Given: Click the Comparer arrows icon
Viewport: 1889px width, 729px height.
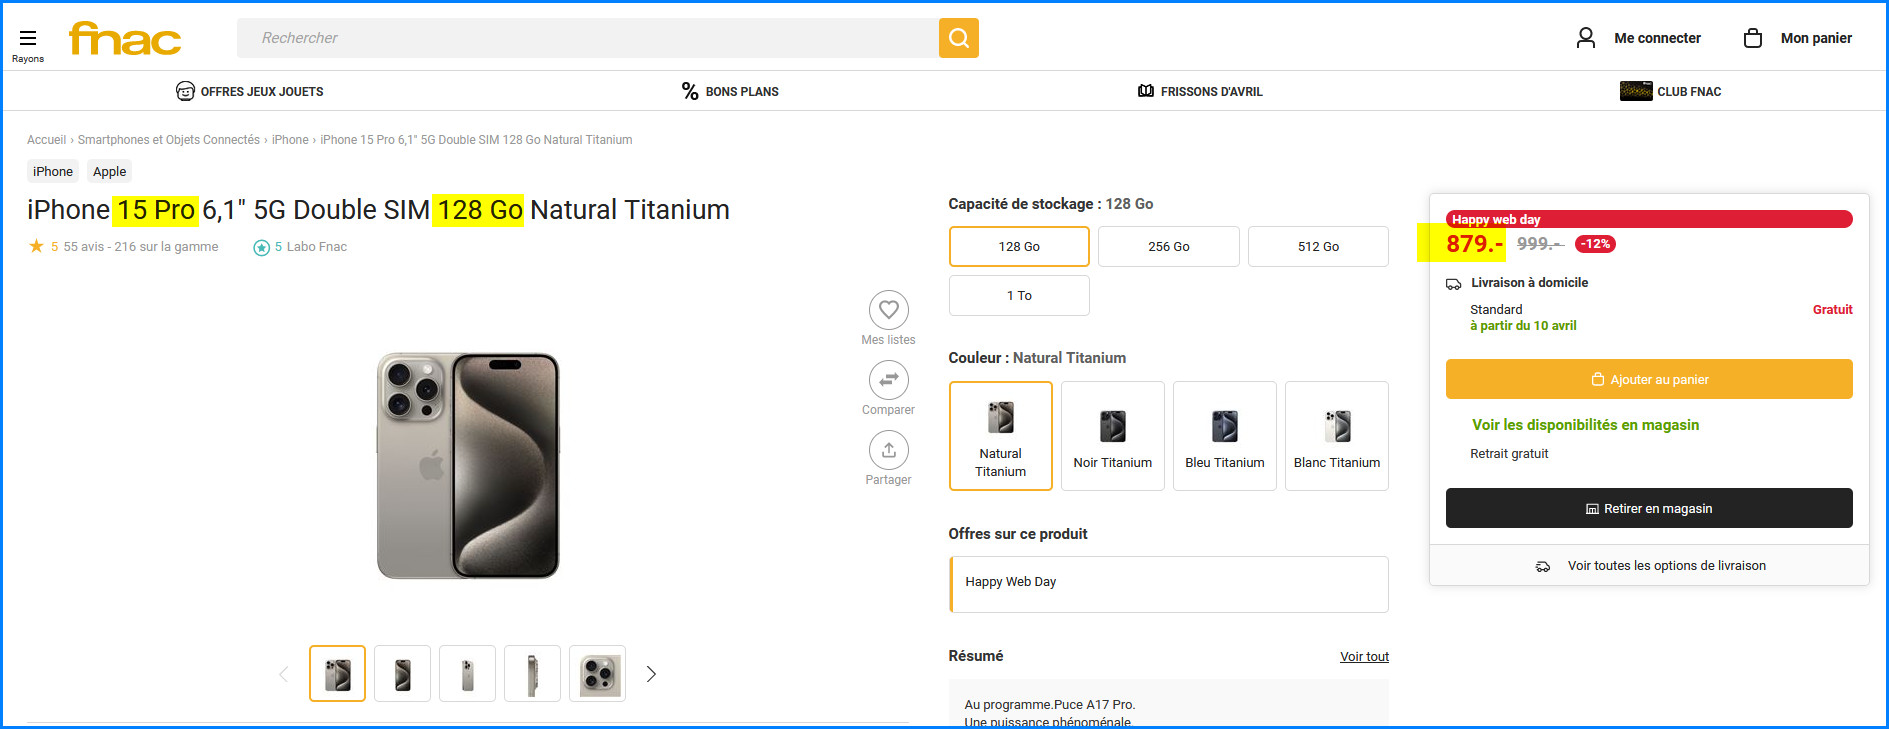Looking at the screenshot, I should coord(888,380).
